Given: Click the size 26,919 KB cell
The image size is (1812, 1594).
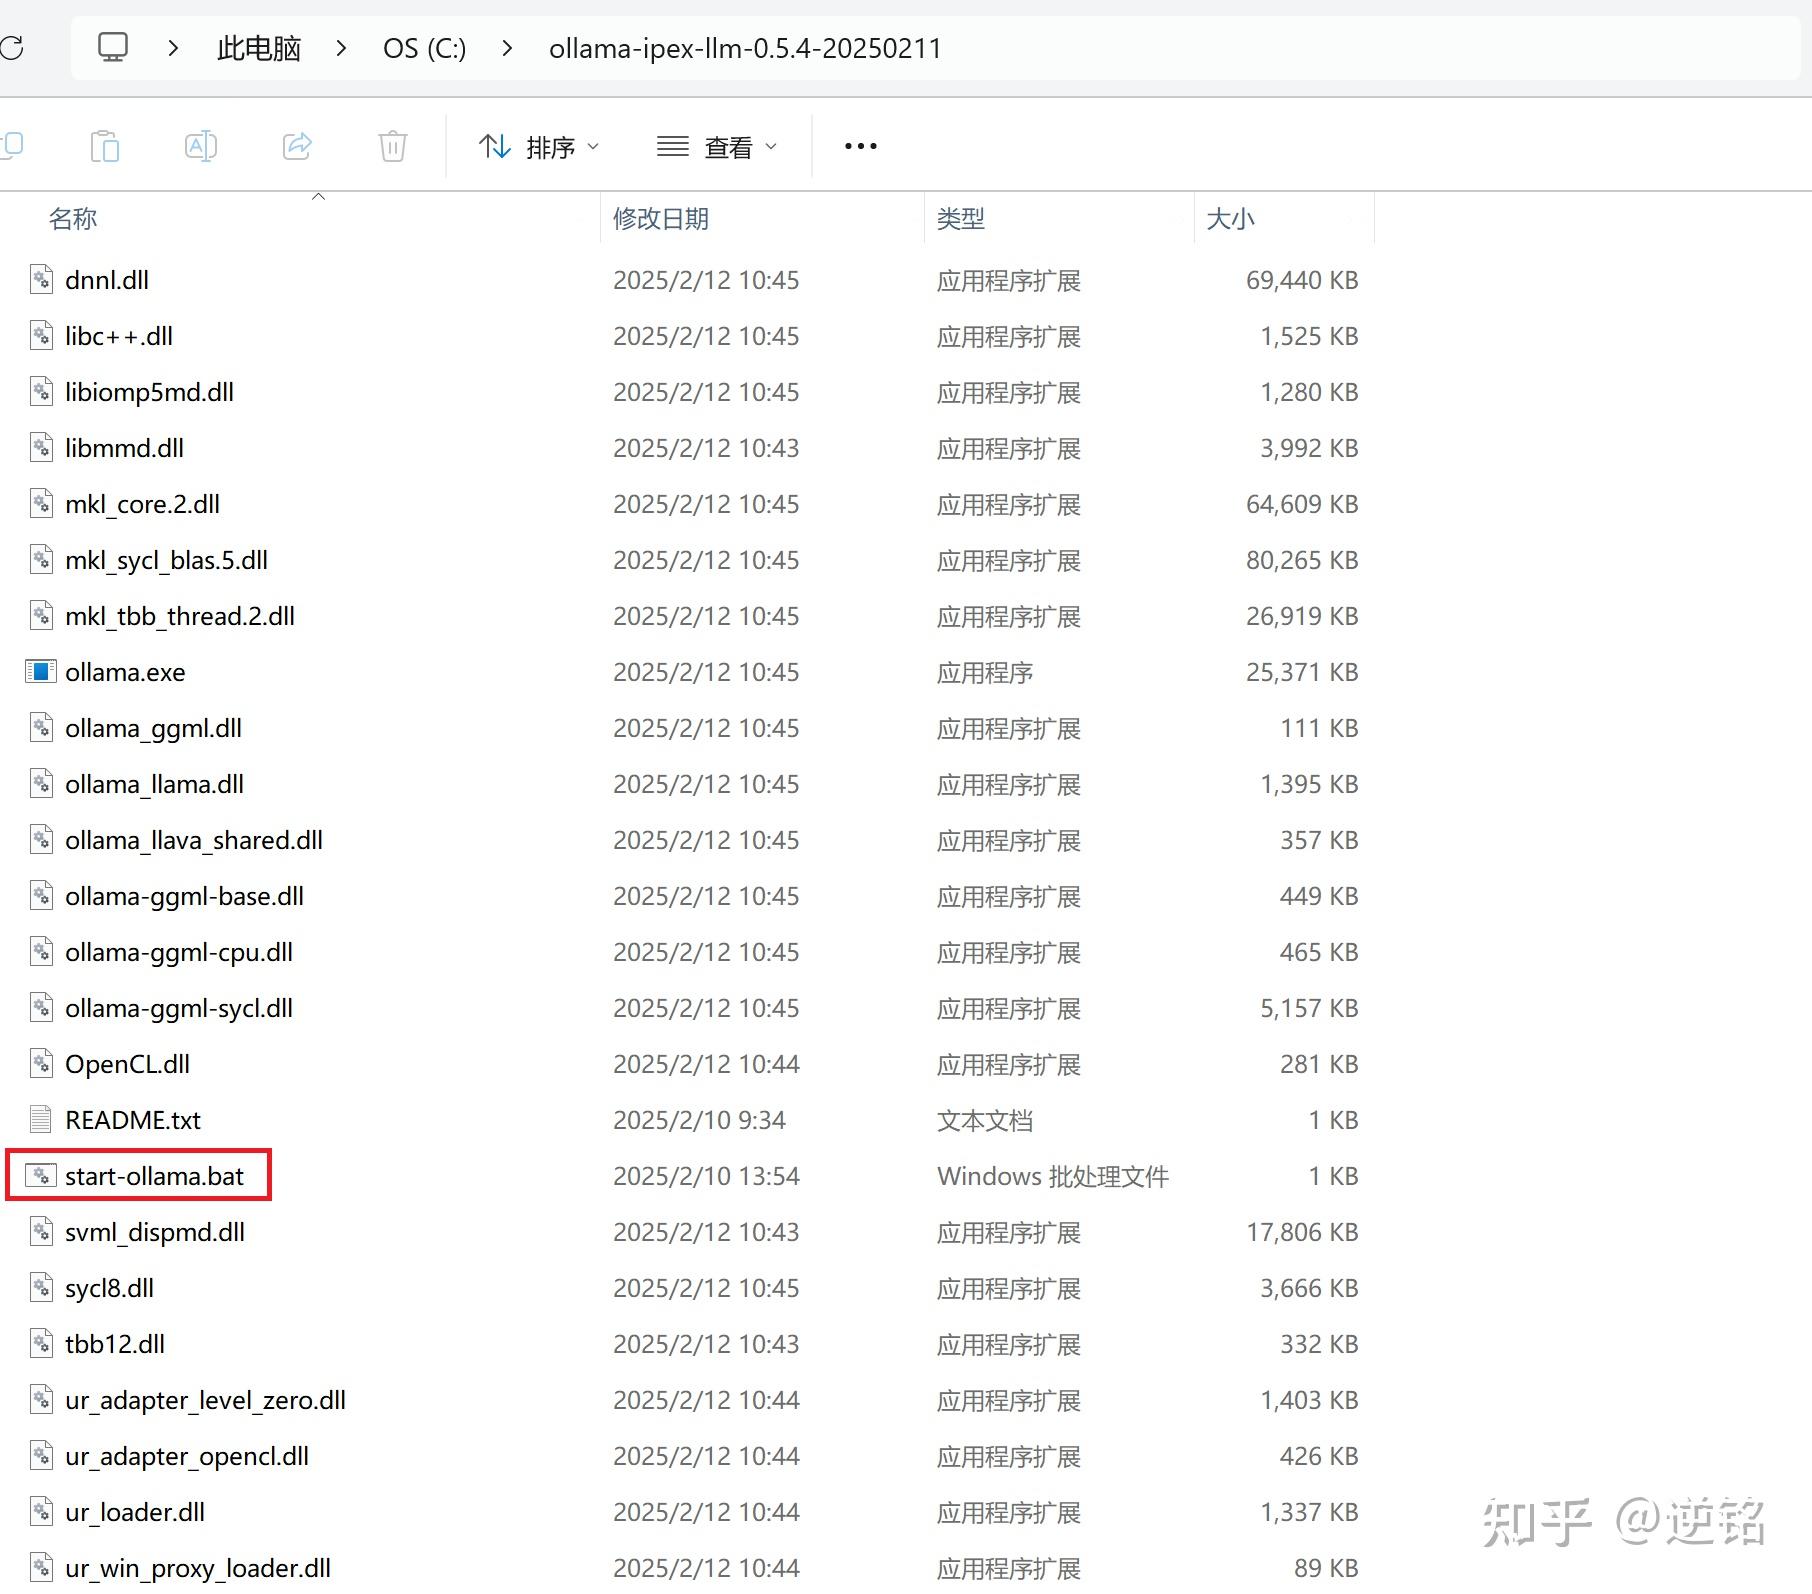Looking at the screenshot, I should point(1302,616).
